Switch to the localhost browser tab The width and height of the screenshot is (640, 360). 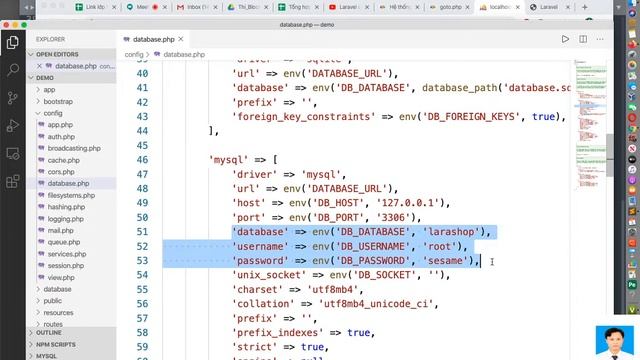499,7
